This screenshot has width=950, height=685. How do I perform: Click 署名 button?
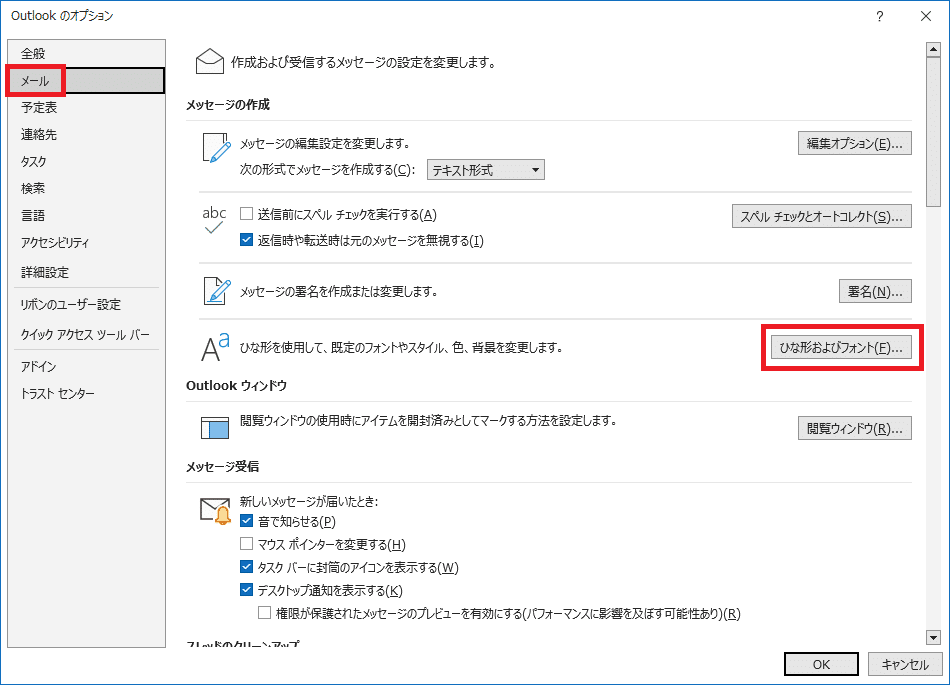click(875, 291)
